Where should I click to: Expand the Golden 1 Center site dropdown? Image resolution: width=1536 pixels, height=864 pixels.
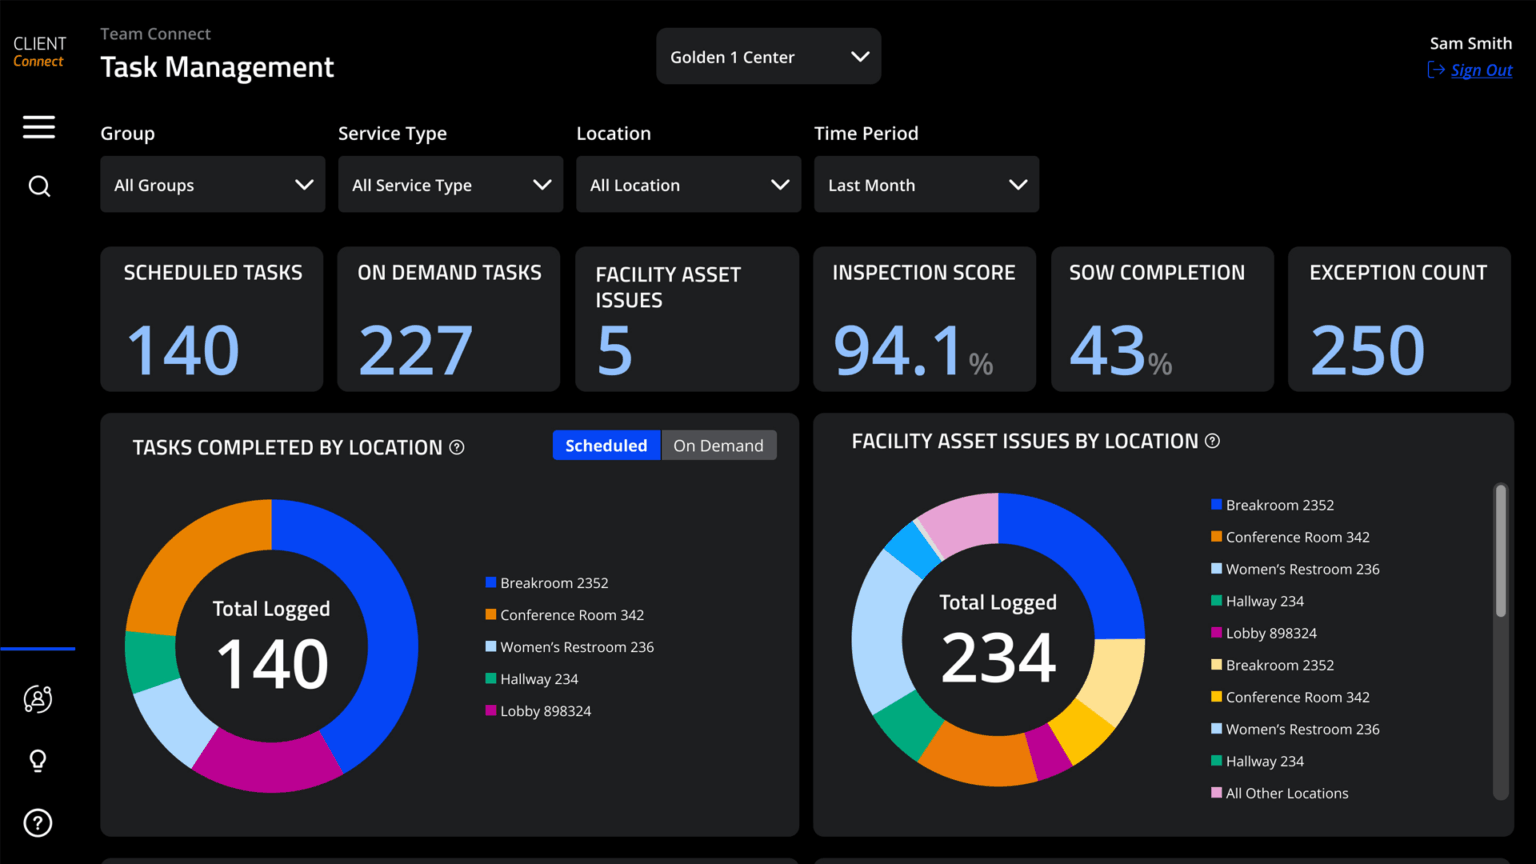coord(768,57)
